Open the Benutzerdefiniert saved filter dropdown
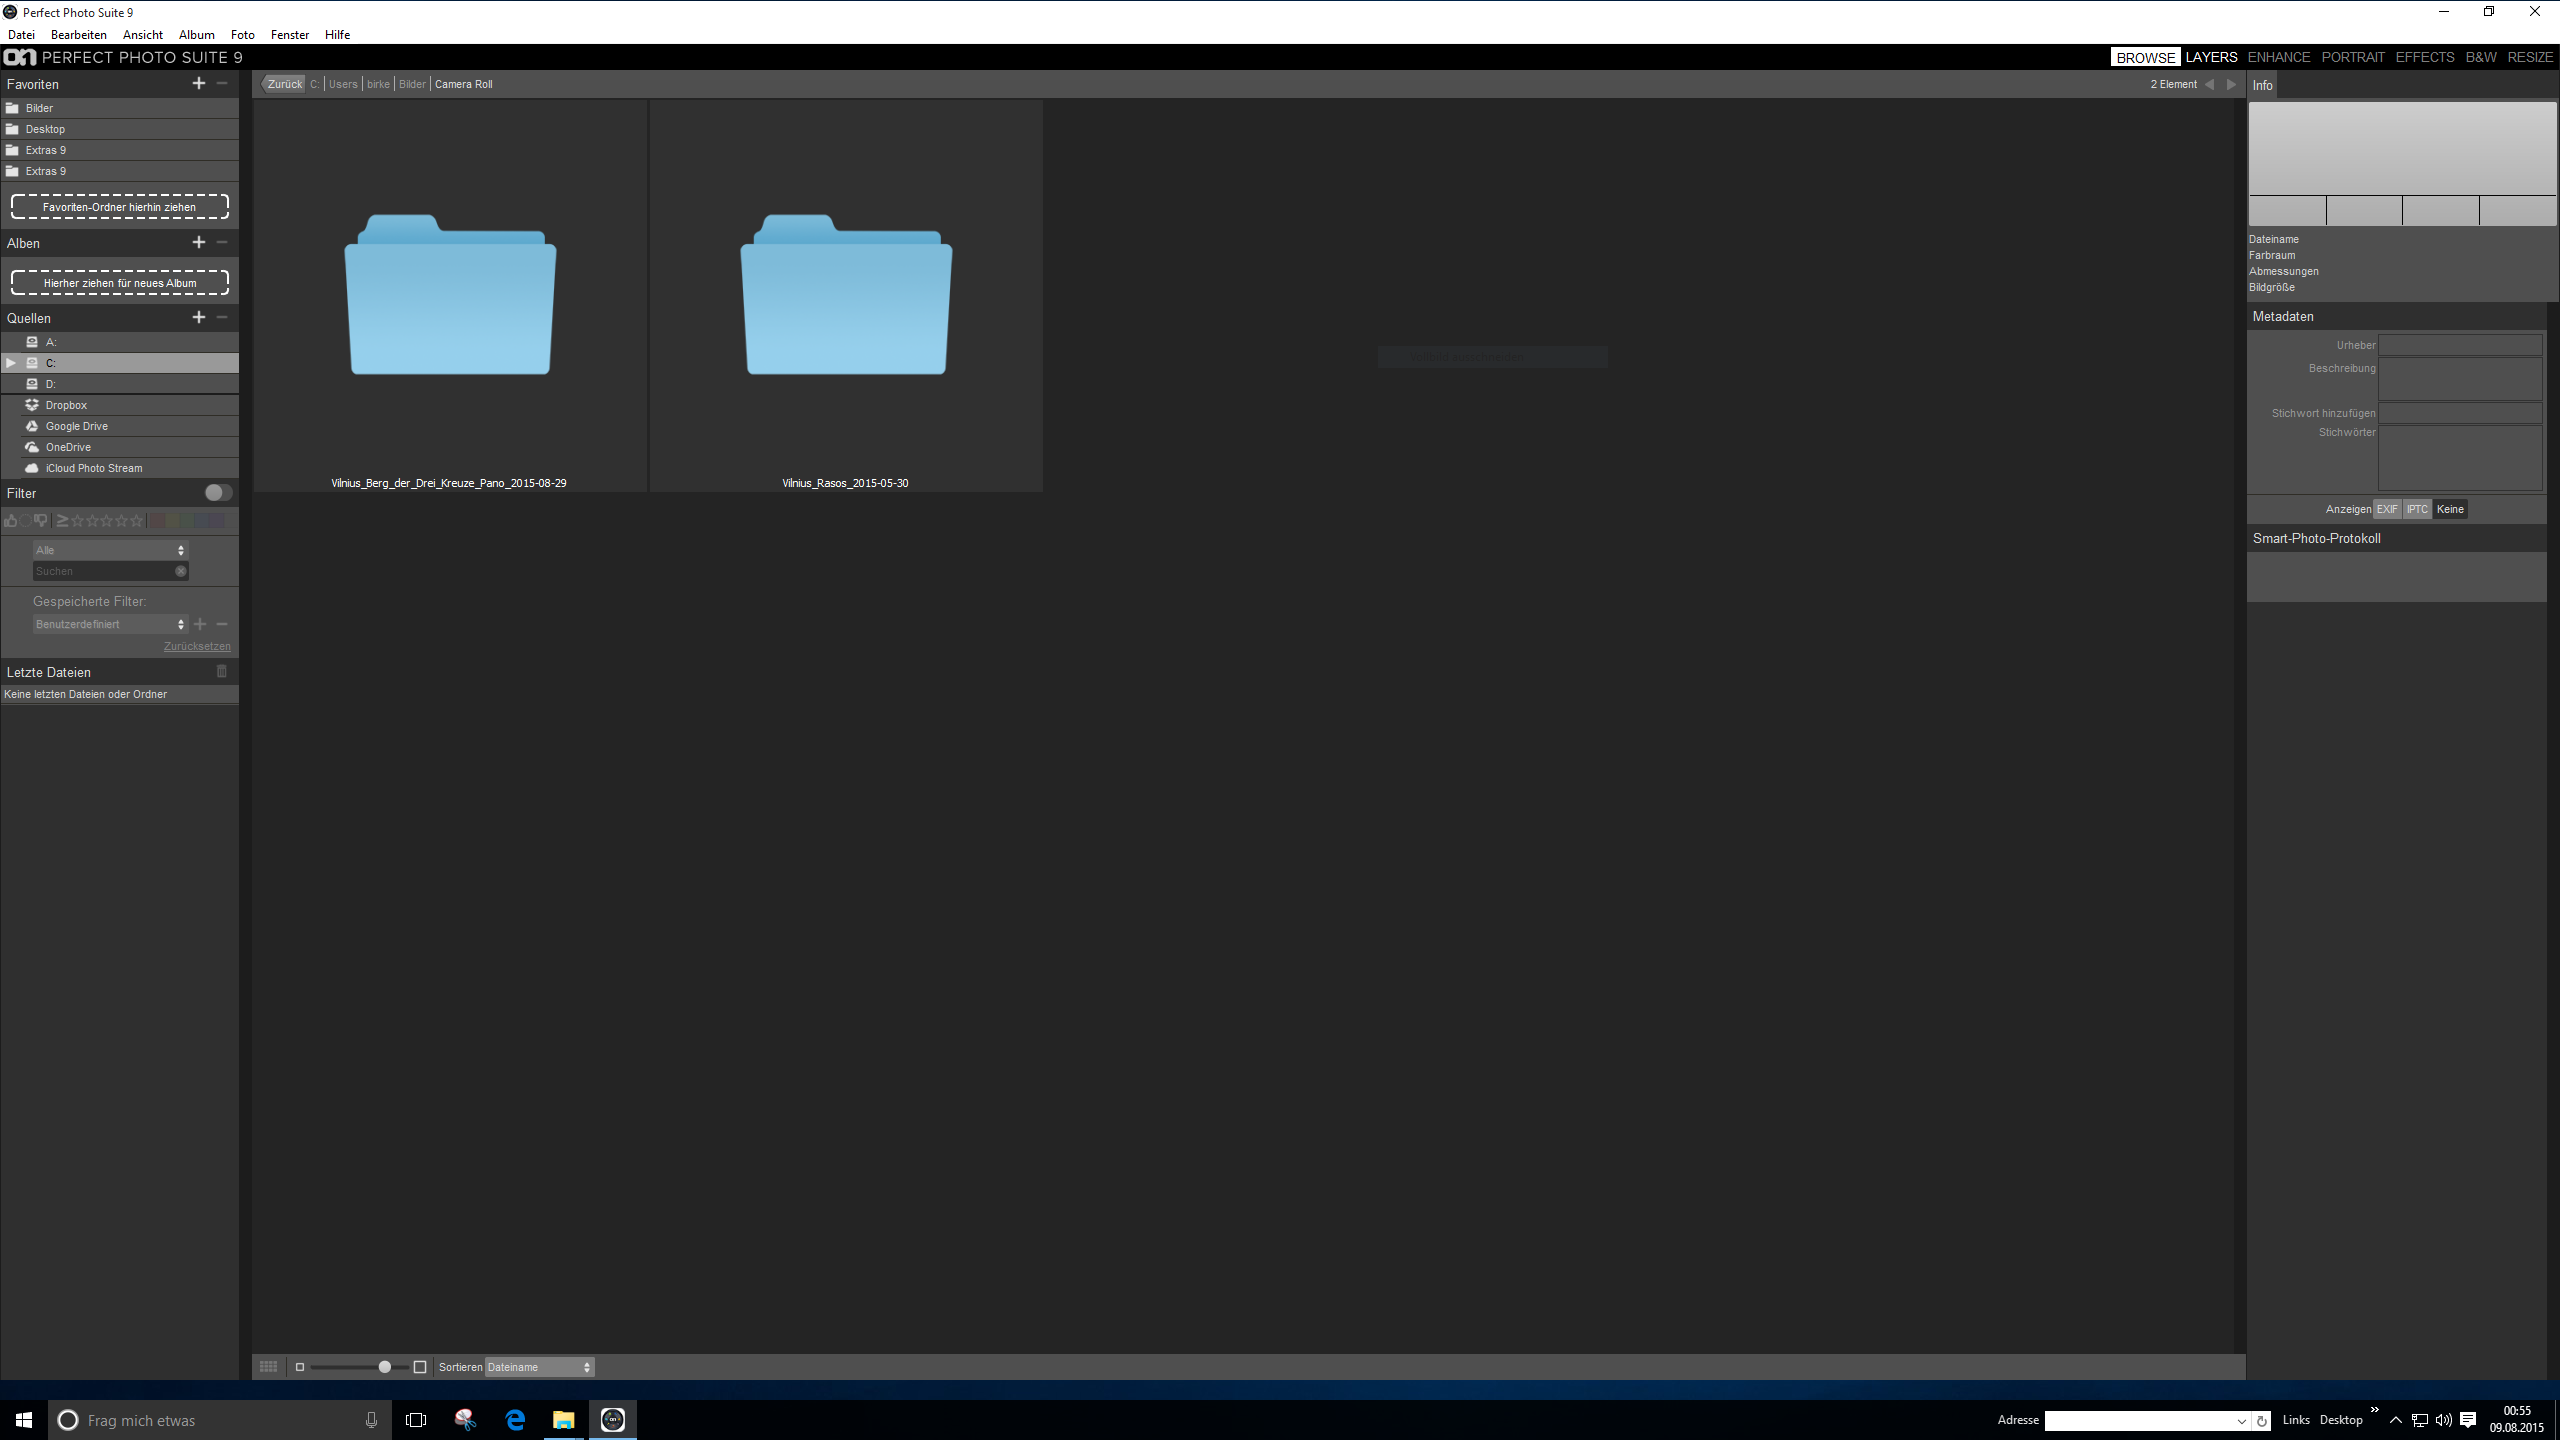The width and height of the screenshot is (2560, 1440). click(110, 624)
